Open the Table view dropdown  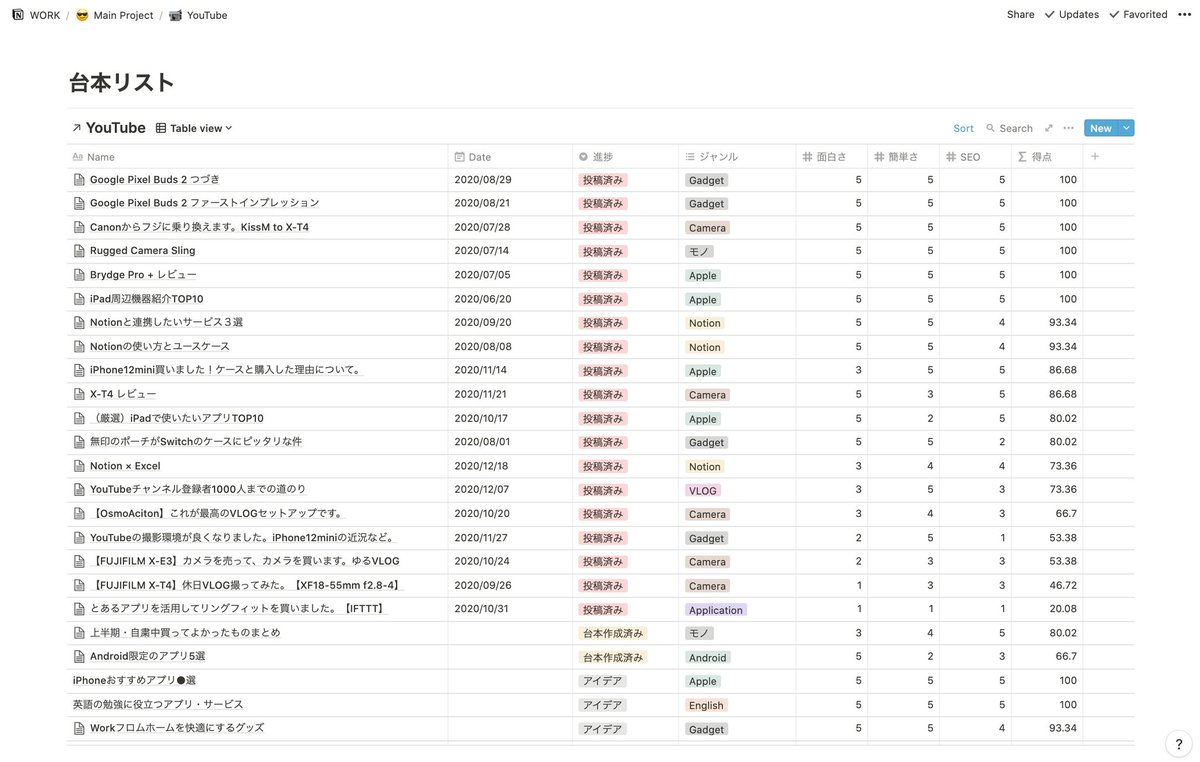(x=195, y=128)
